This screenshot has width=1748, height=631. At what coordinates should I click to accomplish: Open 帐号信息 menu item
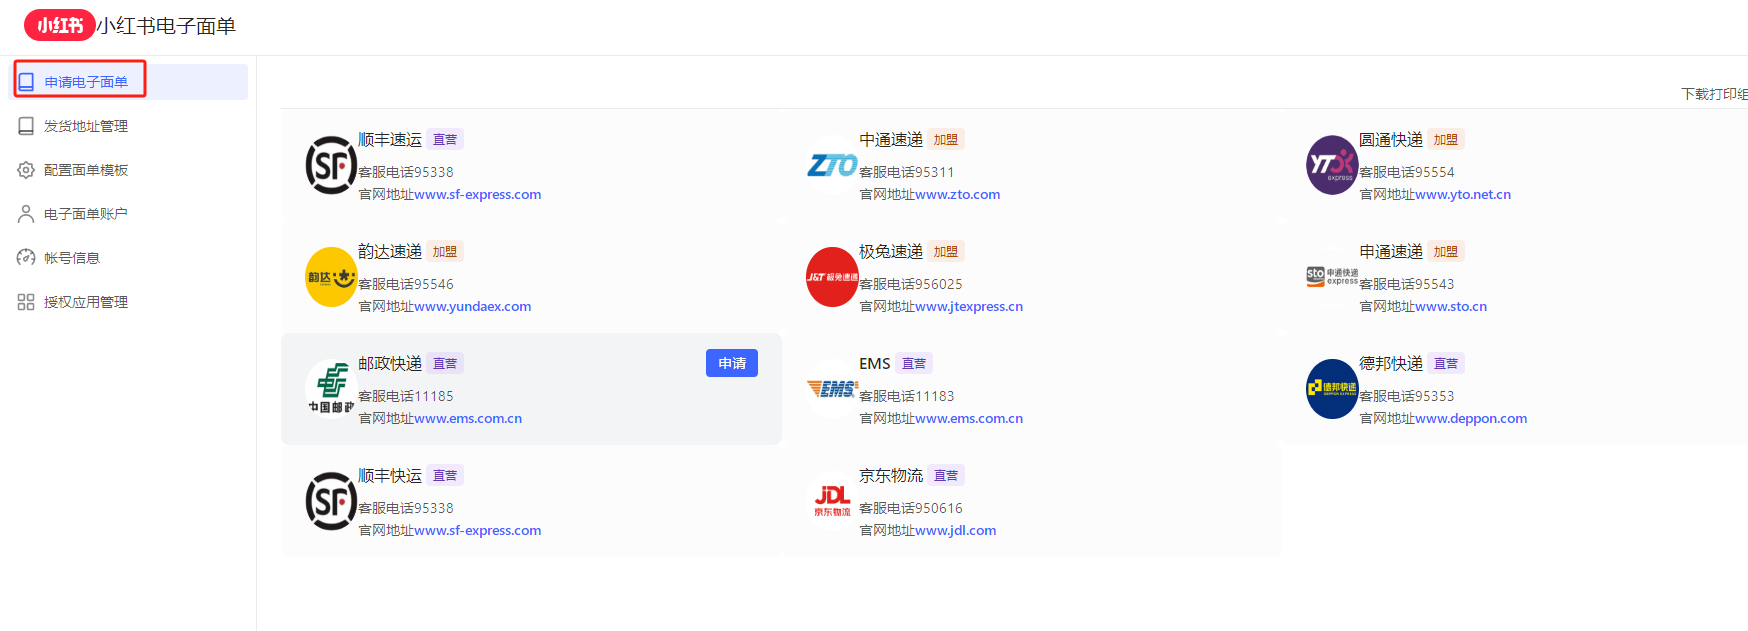pyautogui.click(x=130, y=258)
